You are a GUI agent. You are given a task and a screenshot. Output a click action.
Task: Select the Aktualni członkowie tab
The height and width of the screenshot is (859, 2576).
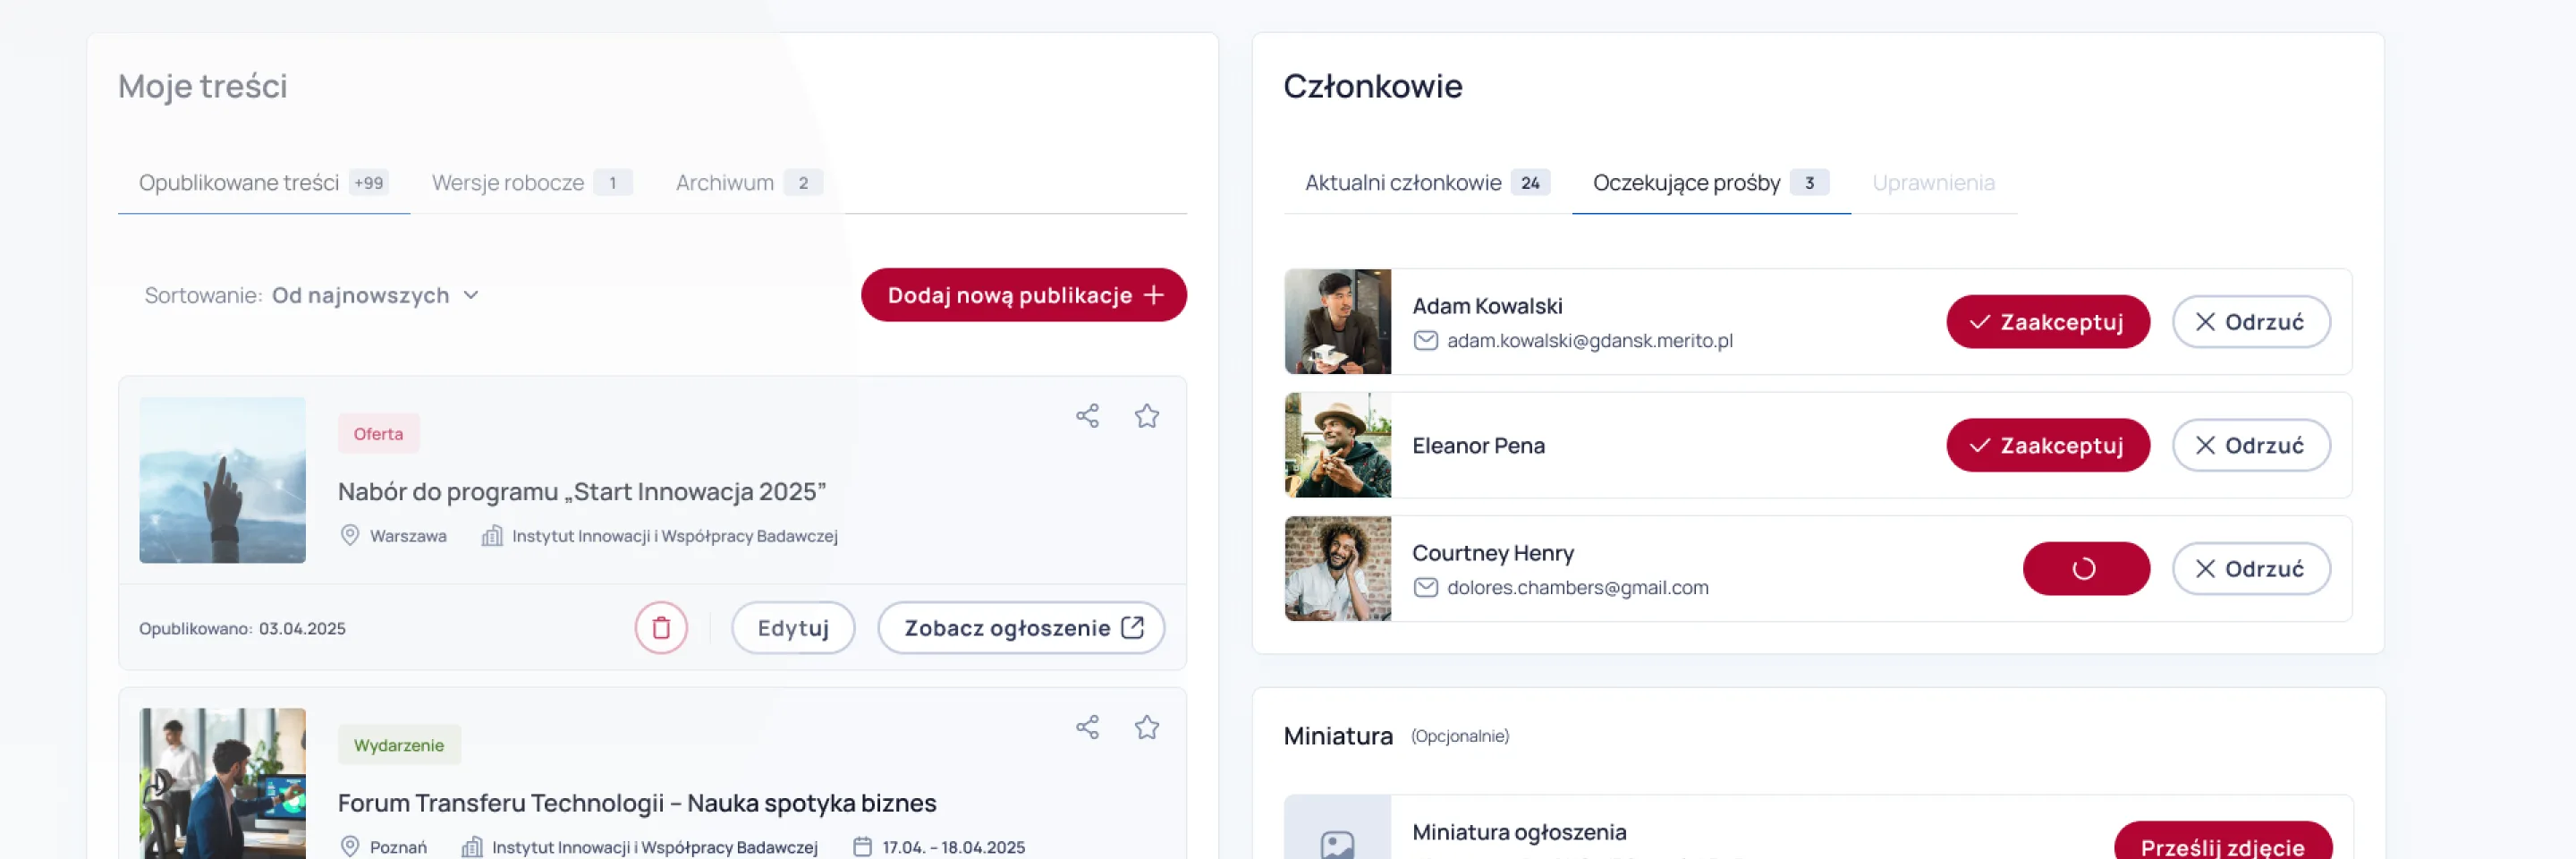[1427, 183]
